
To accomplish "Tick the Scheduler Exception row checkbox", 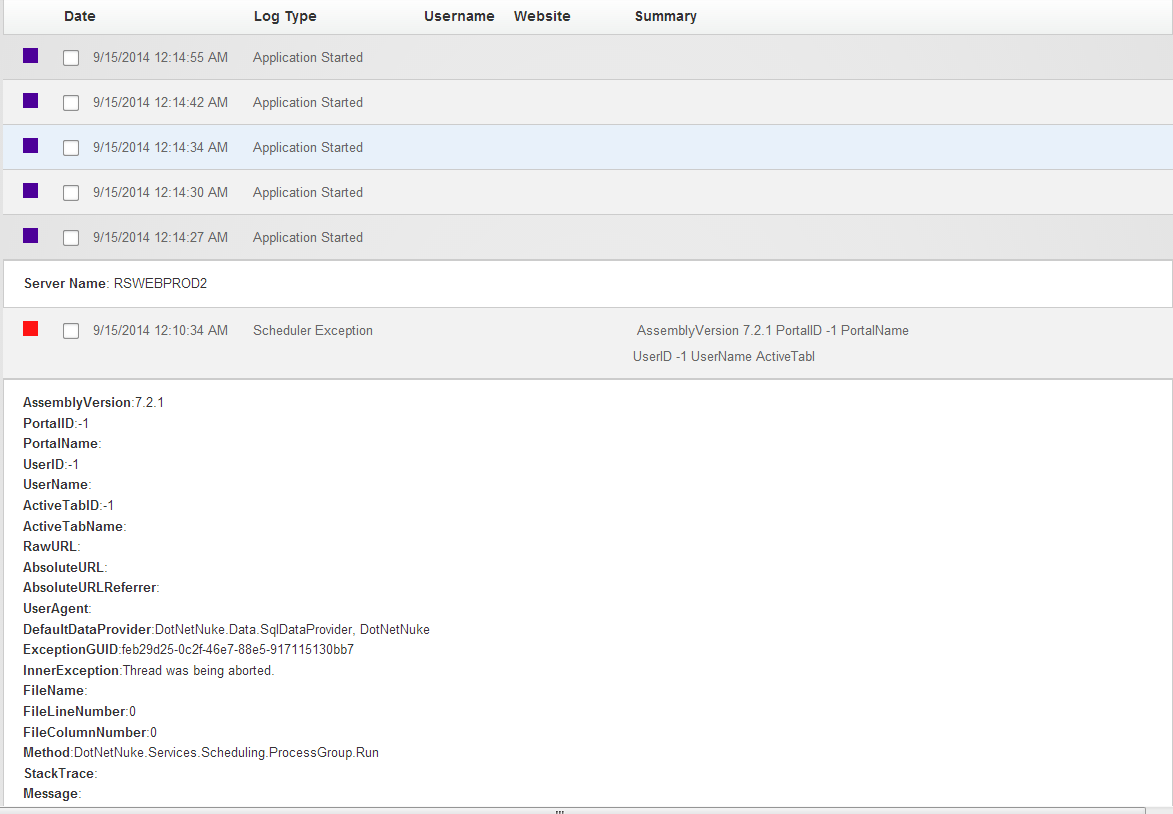I will point(71,331).
